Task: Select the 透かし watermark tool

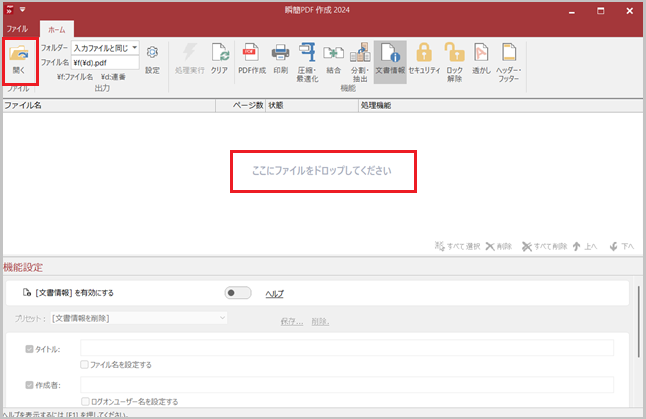Action: click(x=481, y=59)
